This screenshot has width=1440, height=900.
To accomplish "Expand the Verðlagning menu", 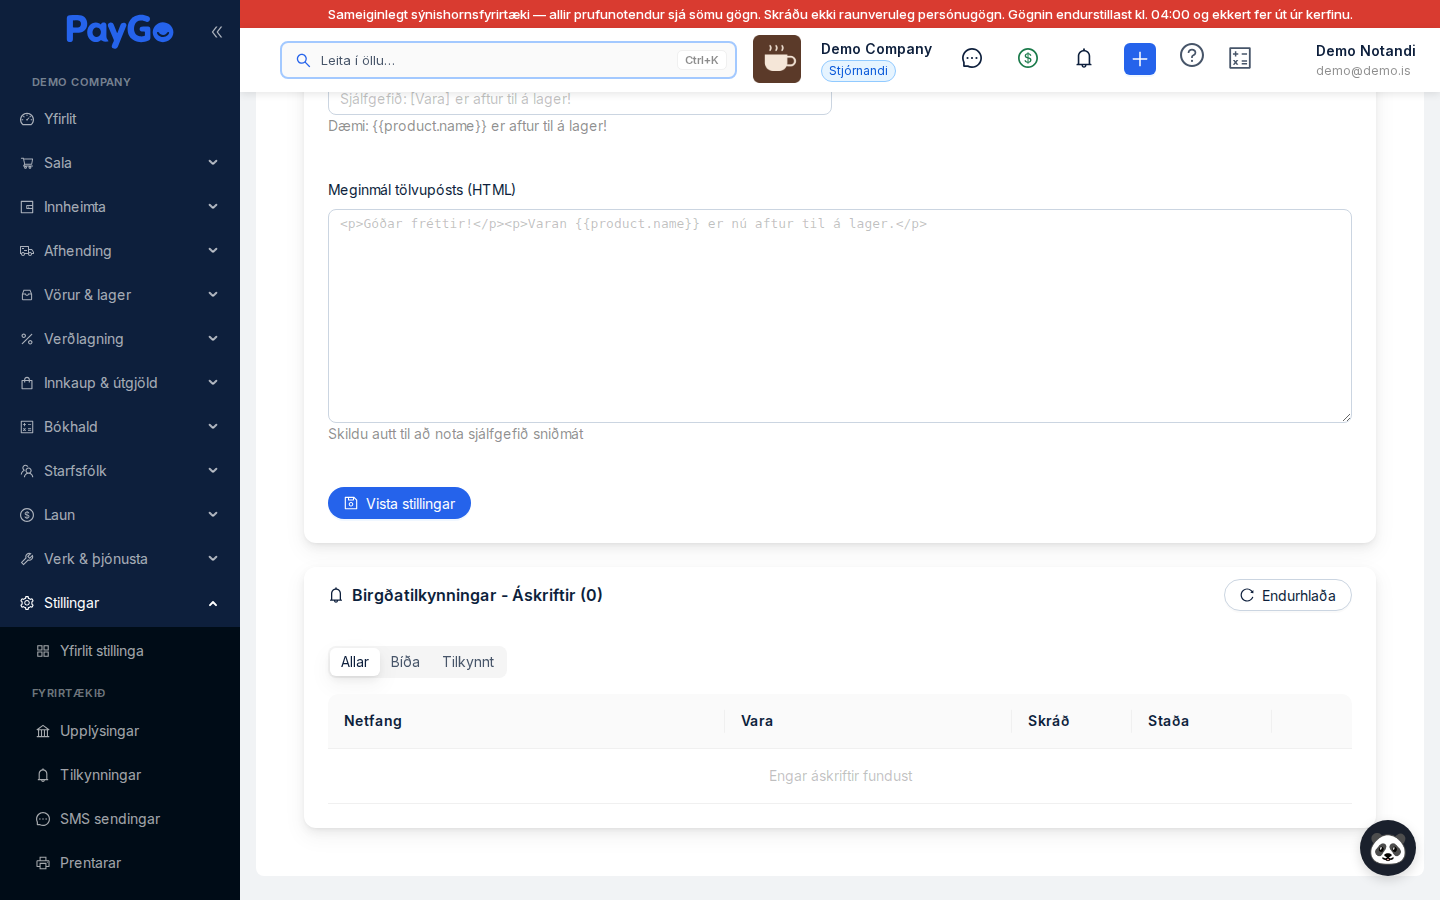I will pos(120,339).
